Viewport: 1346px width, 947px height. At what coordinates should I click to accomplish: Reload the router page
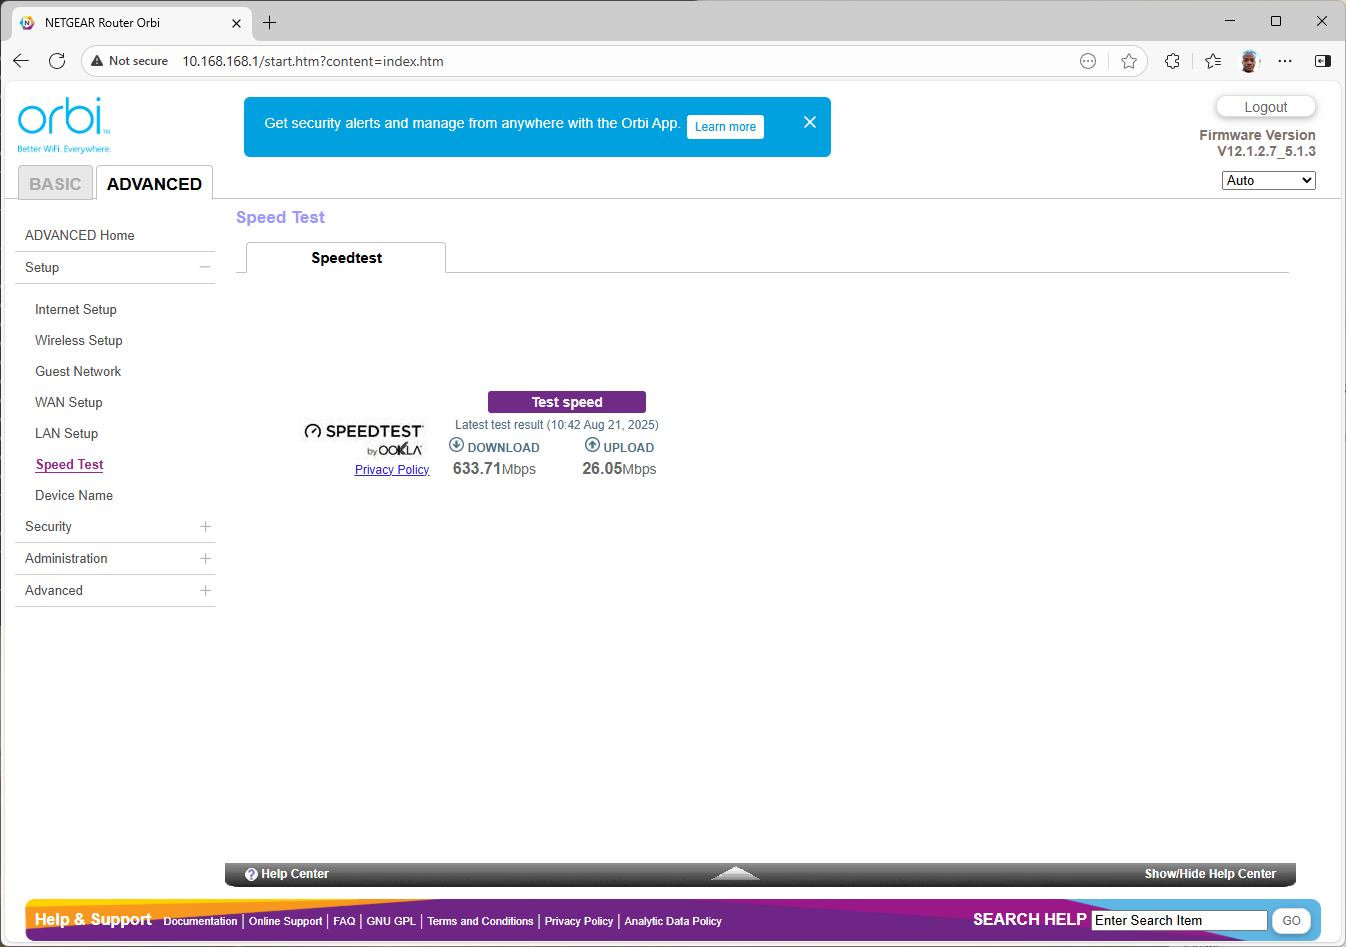[x=57, y=61]
